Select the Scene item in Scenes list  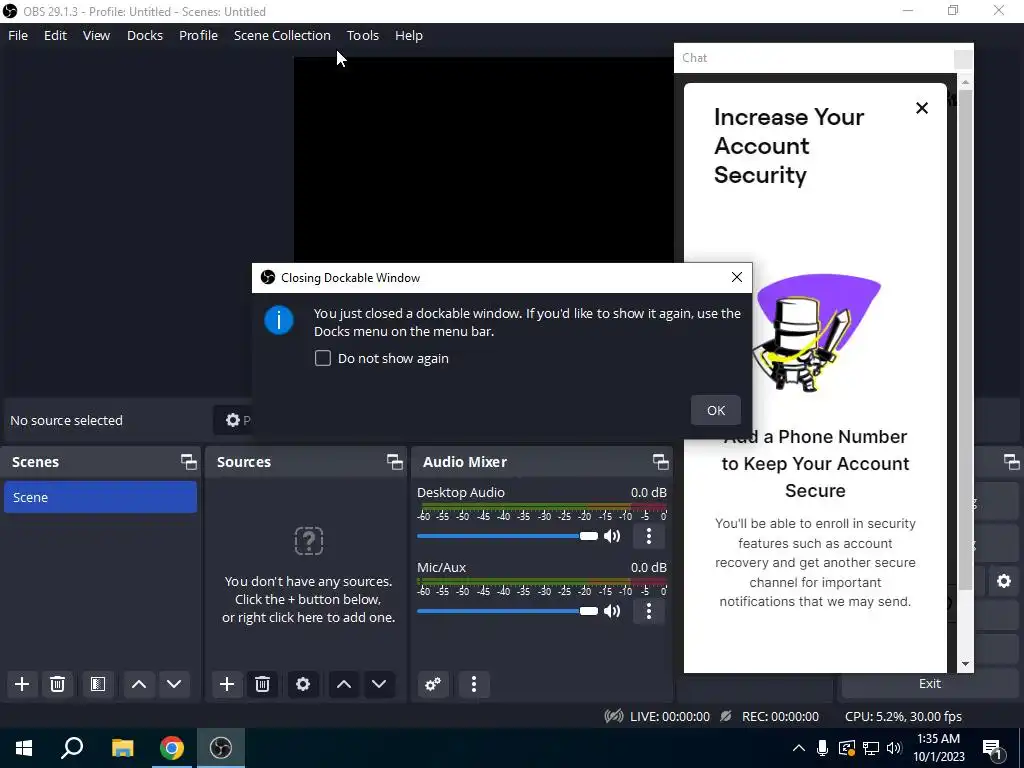click(x=100, y=497)
